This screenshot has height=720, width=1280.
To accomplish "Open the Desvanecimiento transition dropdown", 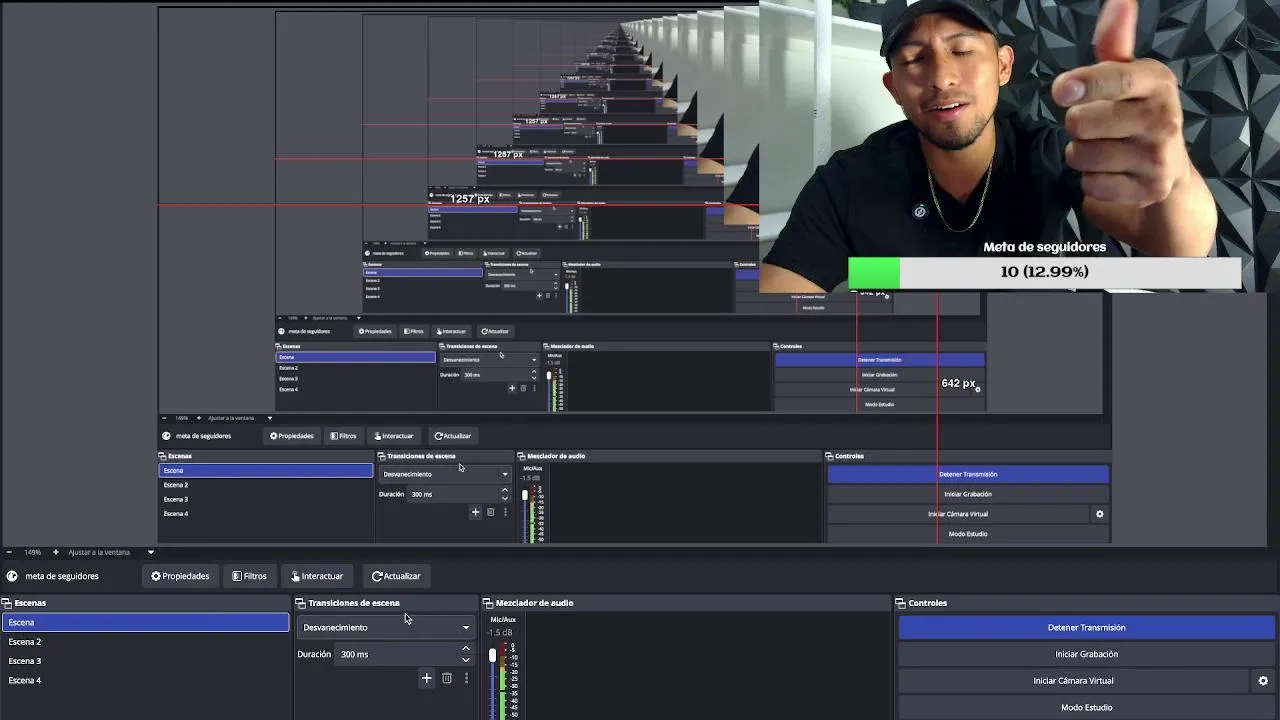I will tap(386, 627).
